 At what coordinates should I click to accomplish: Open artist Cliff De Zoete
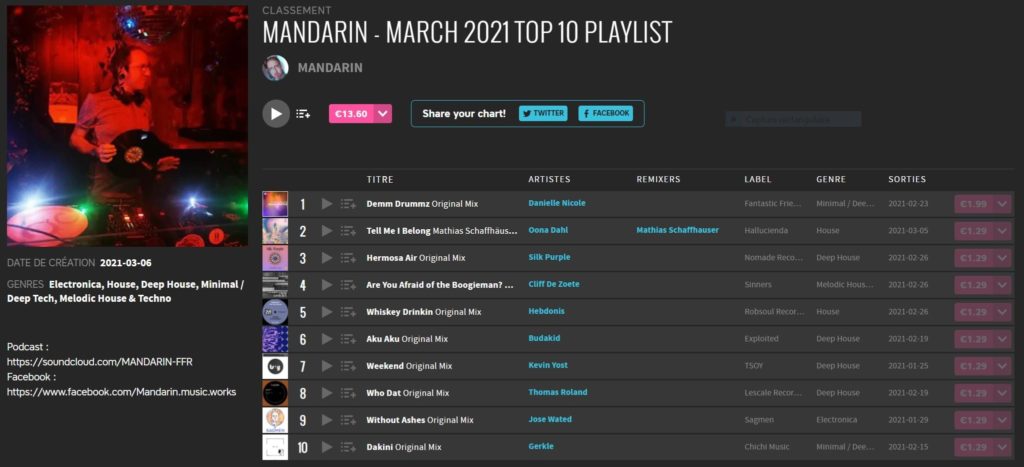(x=554, y=284)
